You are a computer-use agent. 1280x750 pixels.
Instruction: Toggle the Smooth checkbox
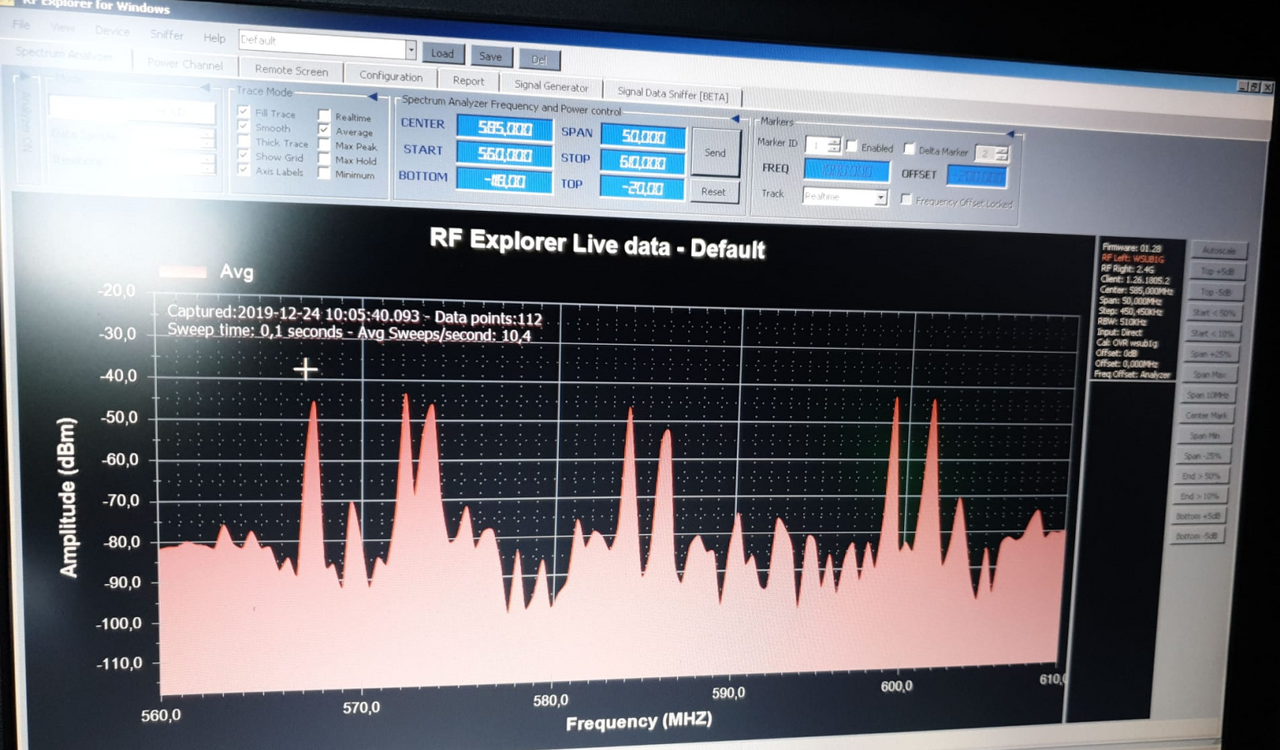243,126
